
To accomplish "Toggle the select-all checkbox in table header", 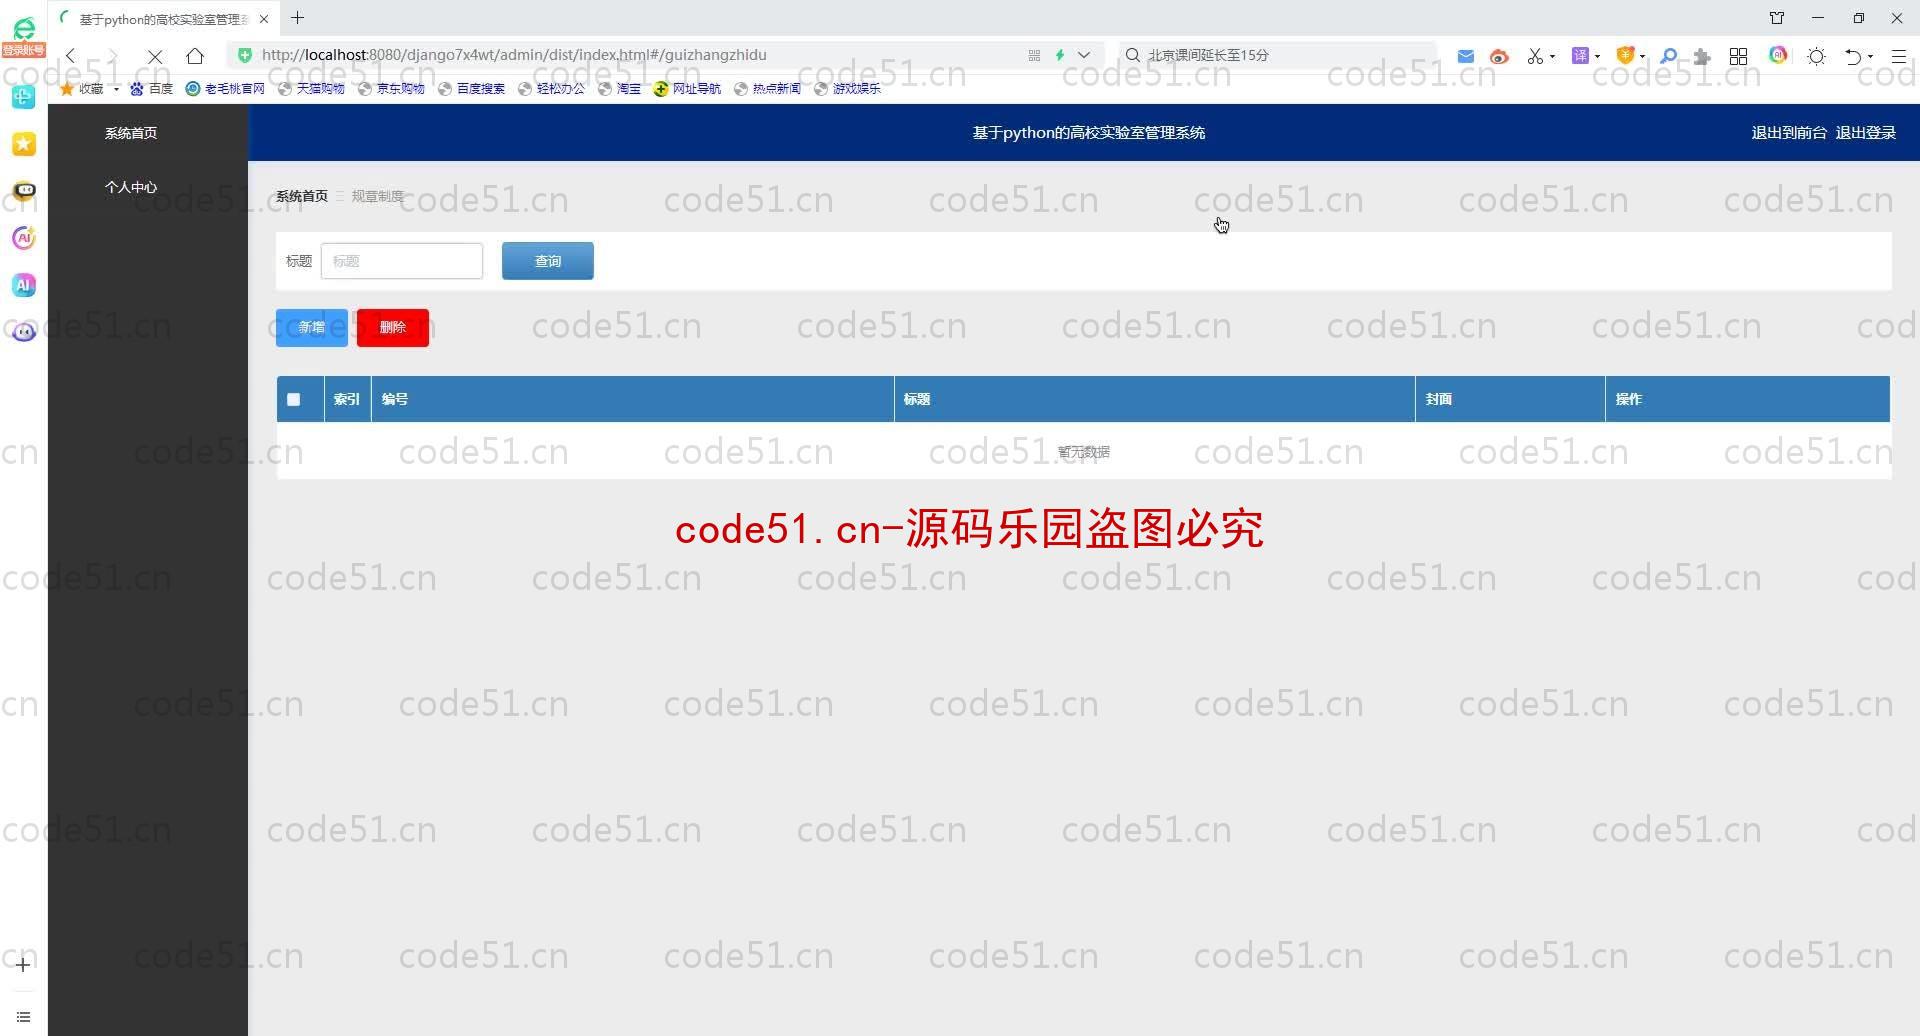I will 293,399.
